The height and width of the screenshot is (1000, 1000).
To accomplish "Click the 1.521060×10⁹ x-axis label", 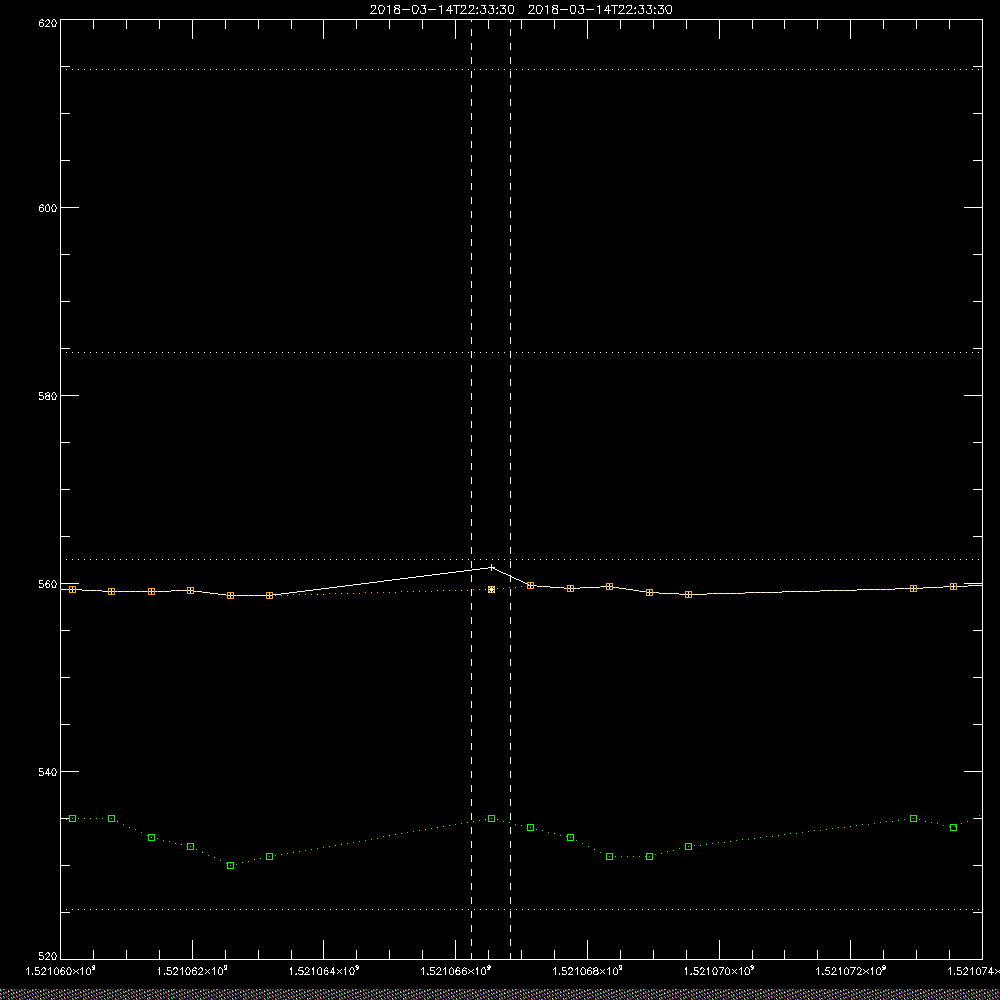I will click(61, 971).
